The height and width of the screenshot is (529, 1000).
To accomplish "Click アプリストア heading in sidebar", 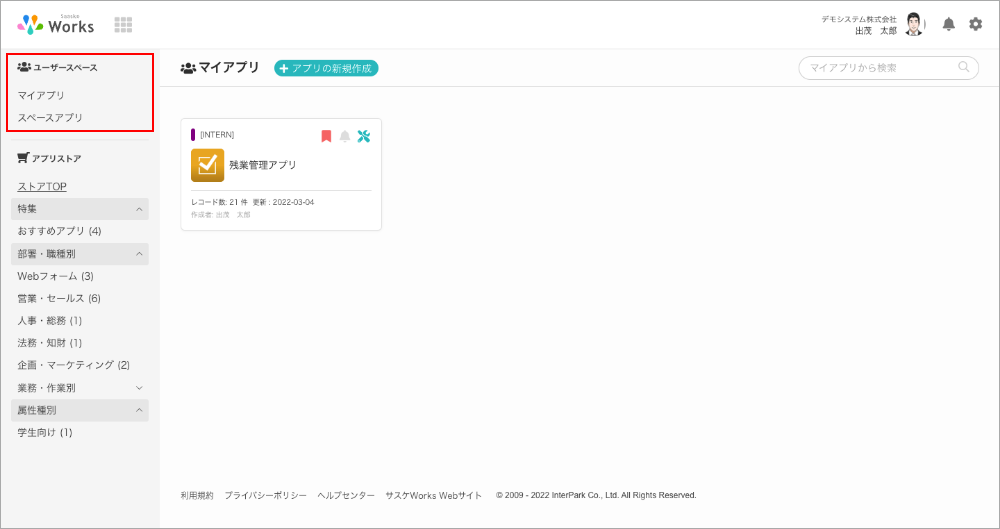I will [49, 158].
